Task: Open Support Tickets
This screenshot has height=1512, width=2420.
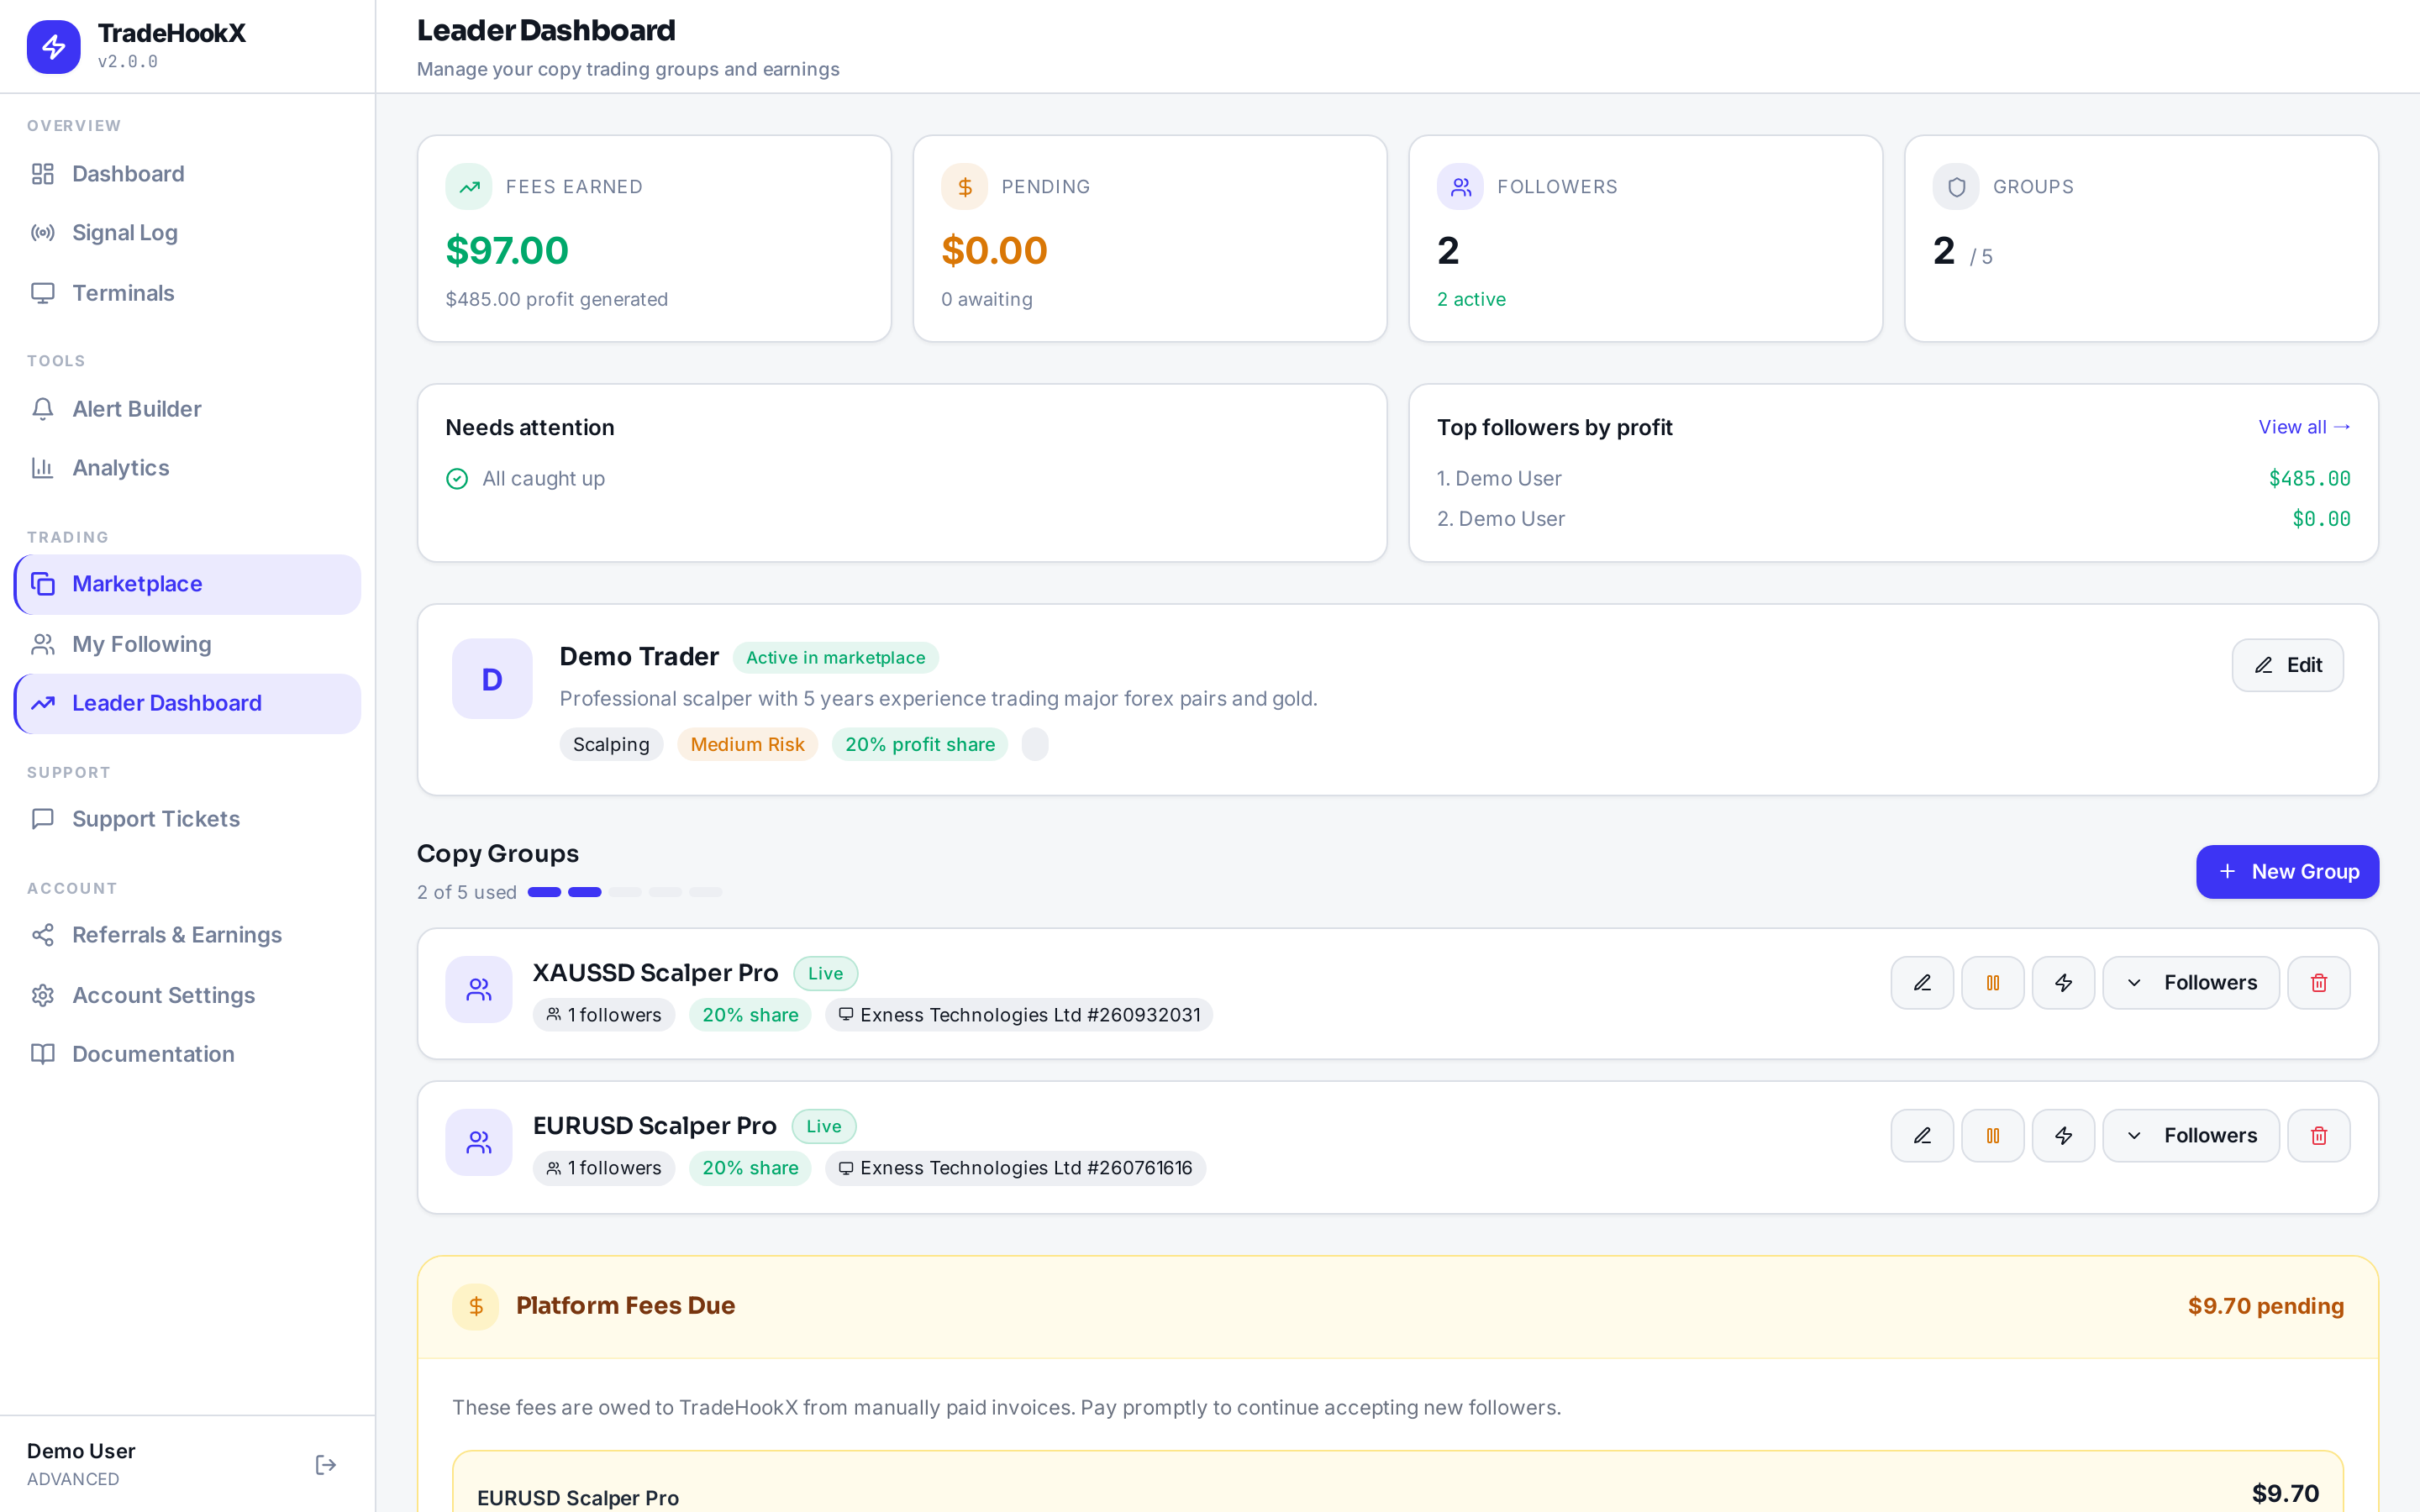Action: pyautogui.click(x=187, y=819)
